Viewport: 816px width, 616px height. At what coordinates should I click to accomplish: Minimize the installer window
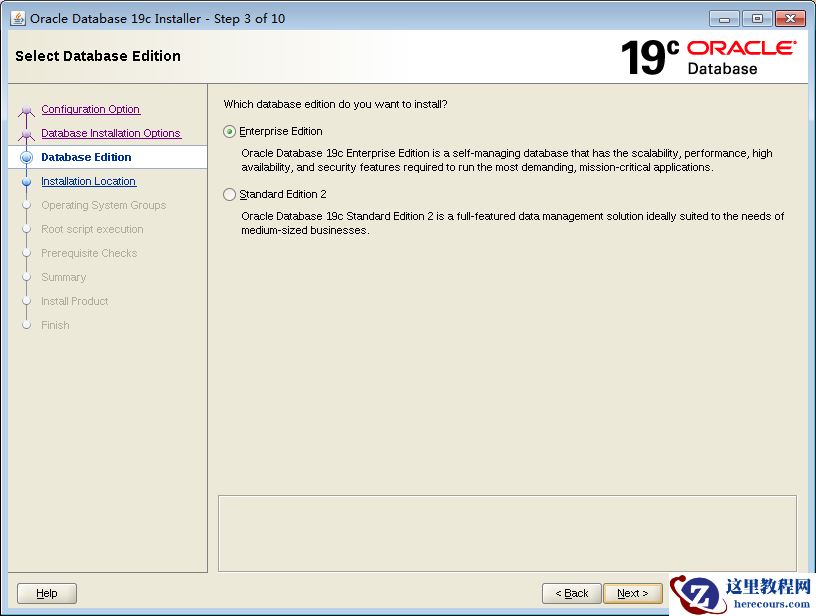pos(724,19)
